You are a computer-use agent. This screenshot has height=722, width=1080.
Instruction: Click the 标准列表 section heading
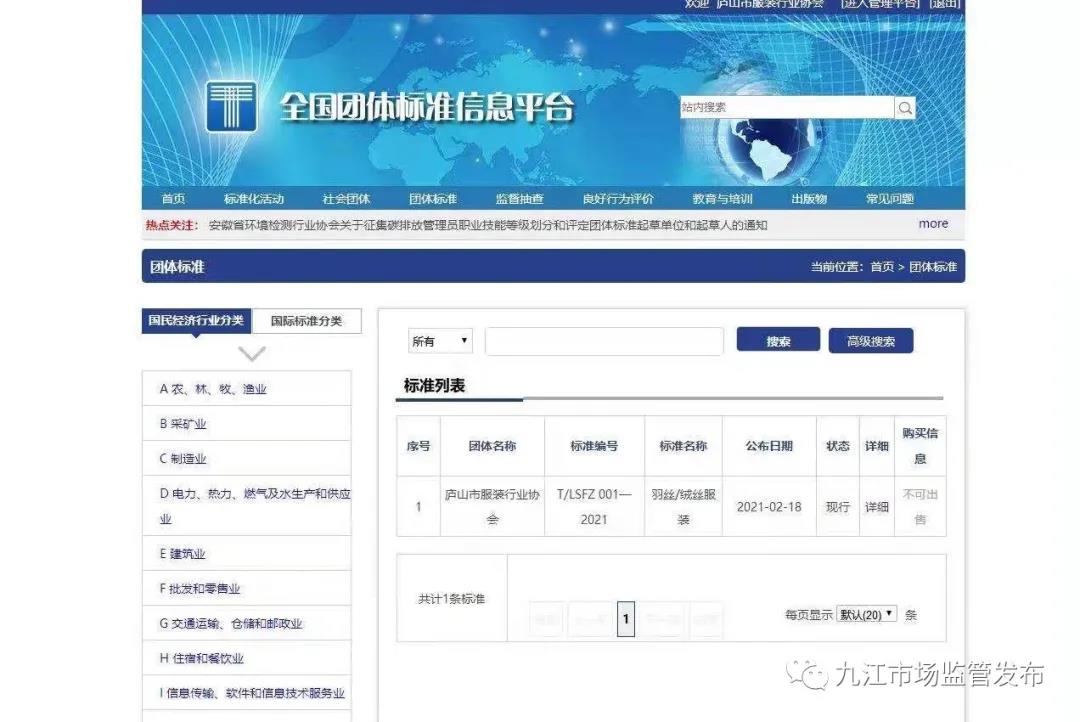coord(435,386)
